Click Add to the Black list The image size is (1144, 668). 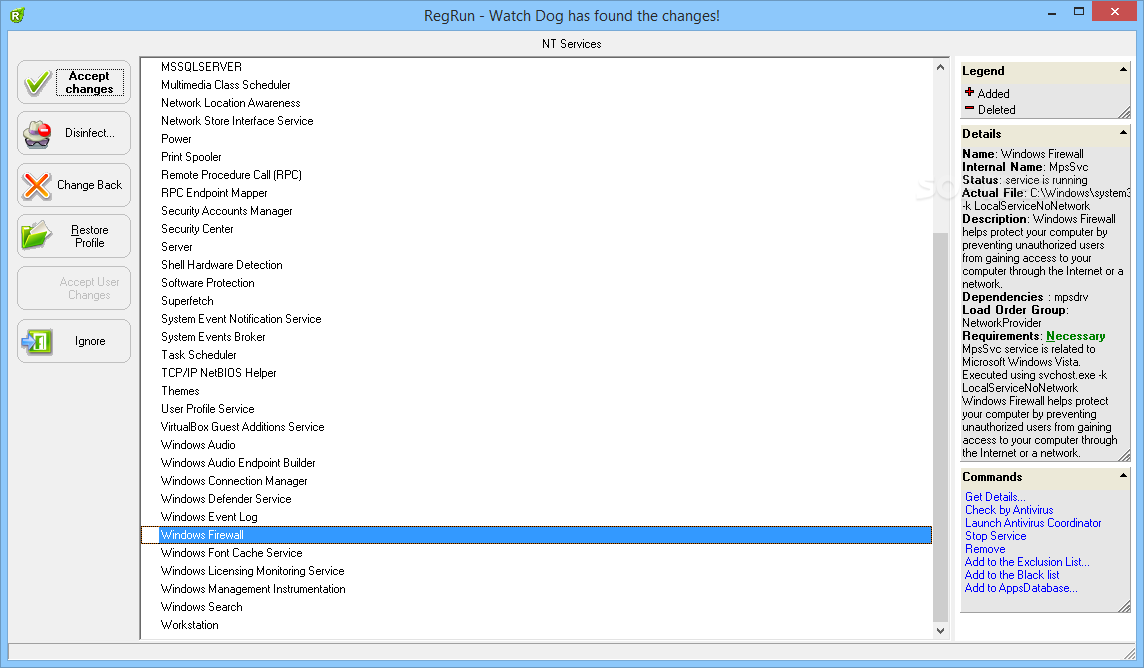[1012, 575]
